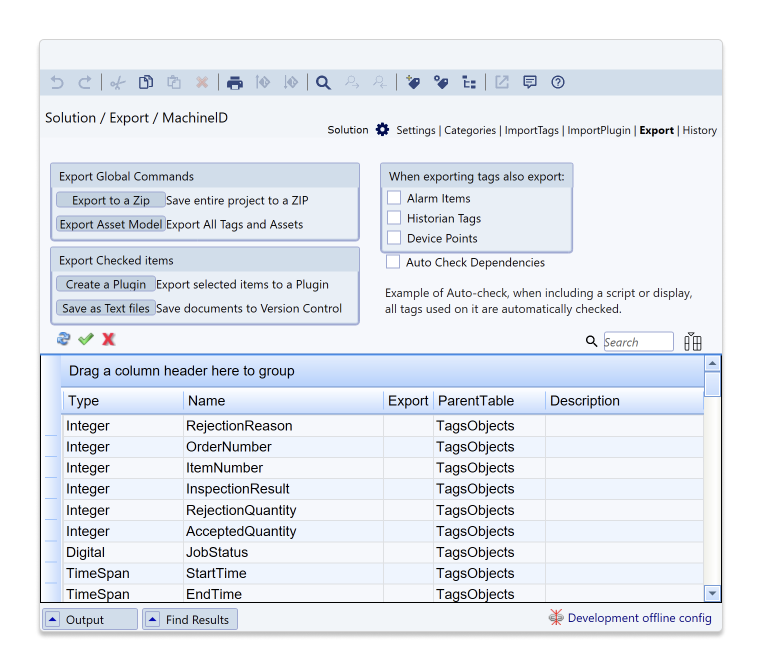
Task: Click the comment bubble toolbar icon
Action: pos(530,83)
